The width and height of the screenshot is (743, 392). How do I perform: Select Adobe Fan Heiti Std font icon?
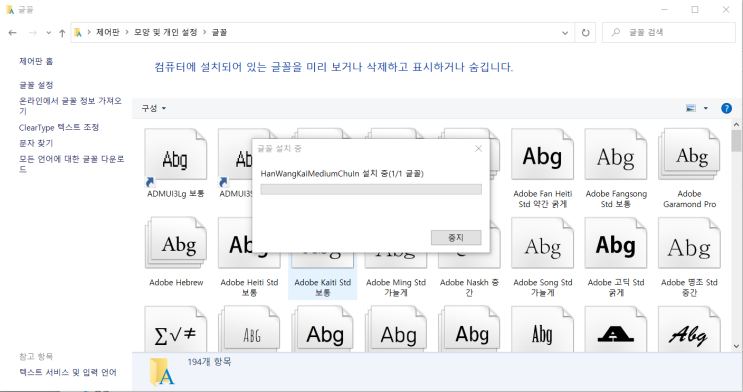(x=542, y=155)
